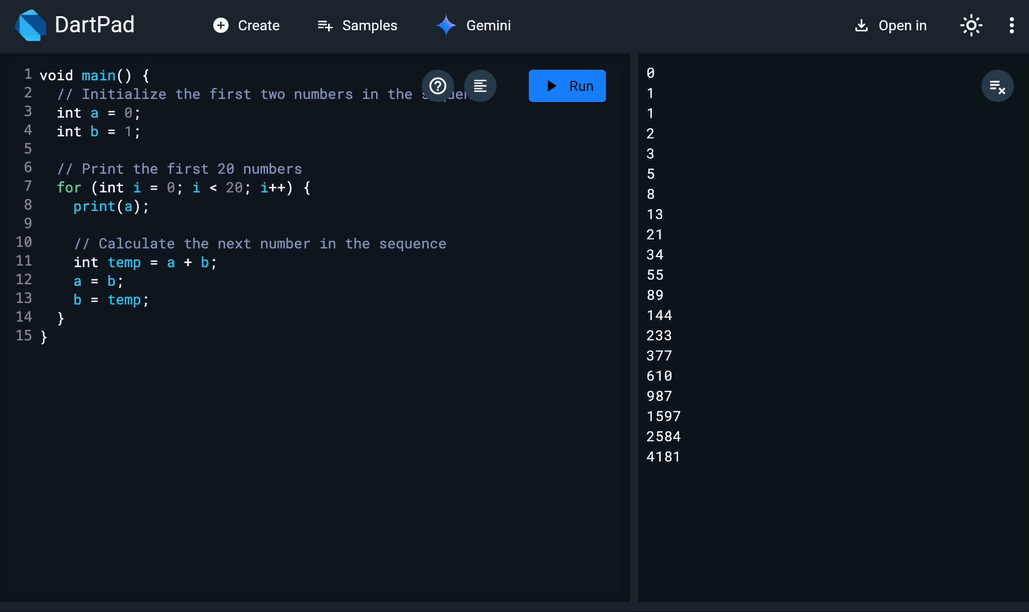Click the plus icon beside Create

coord(219,25)
